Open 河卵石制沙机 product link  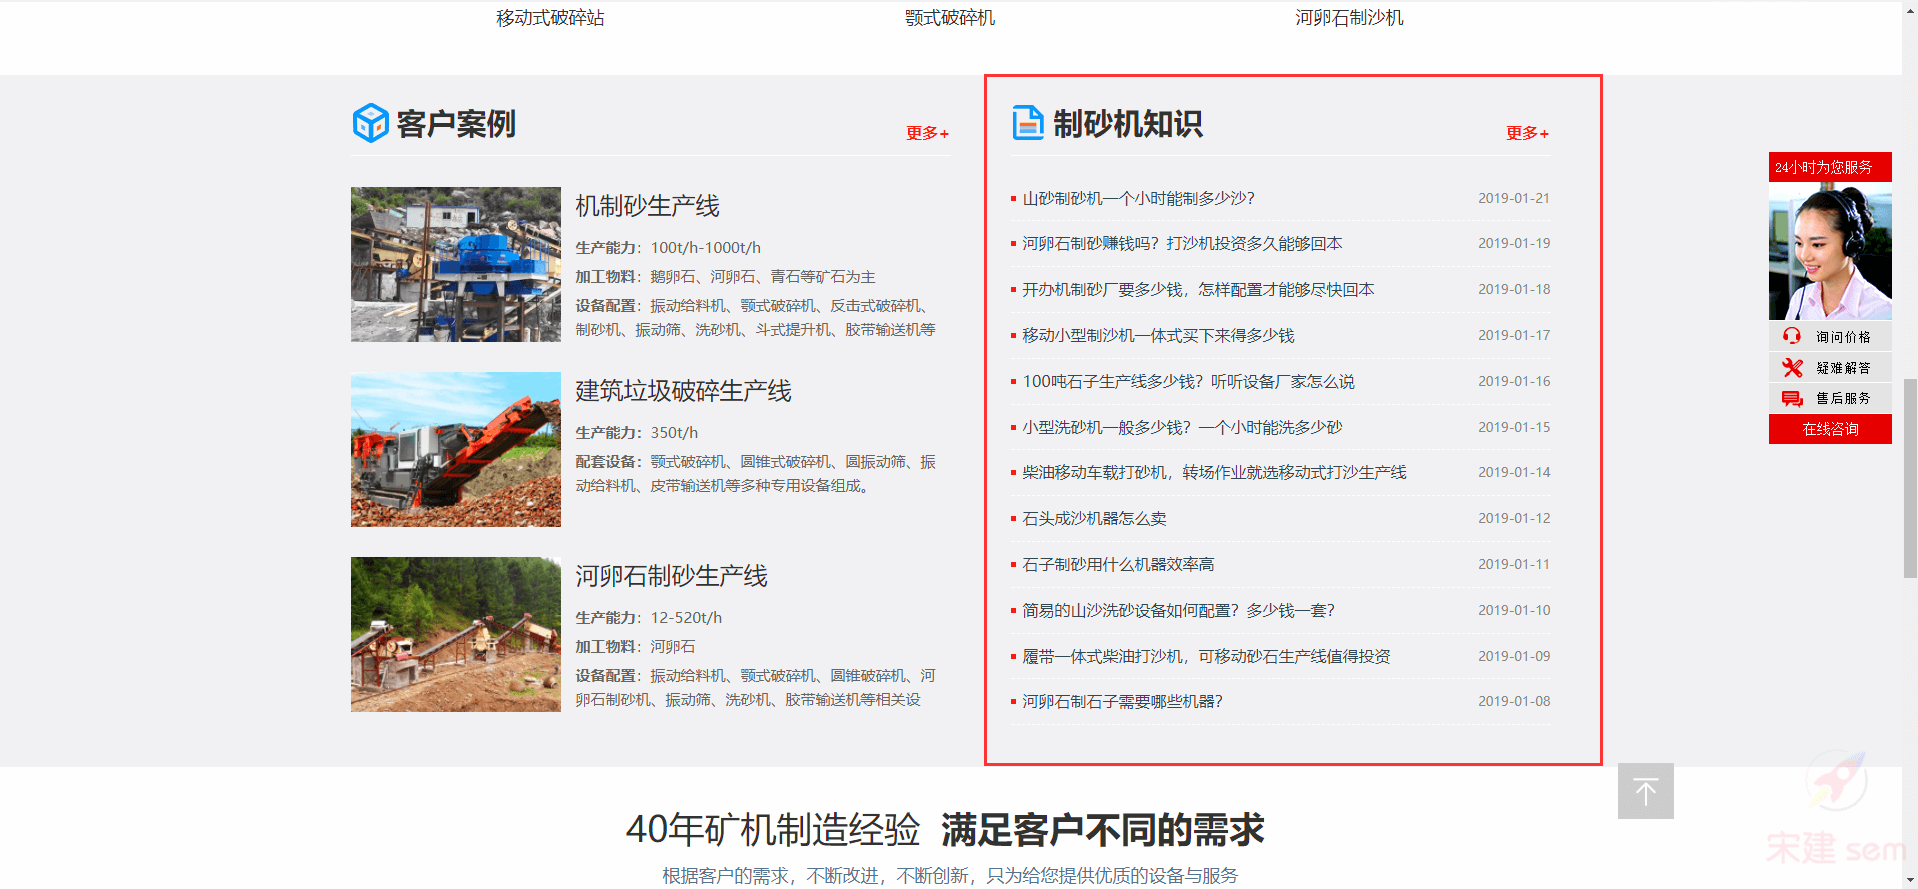pyautogui.click(x=1349, y=18)
